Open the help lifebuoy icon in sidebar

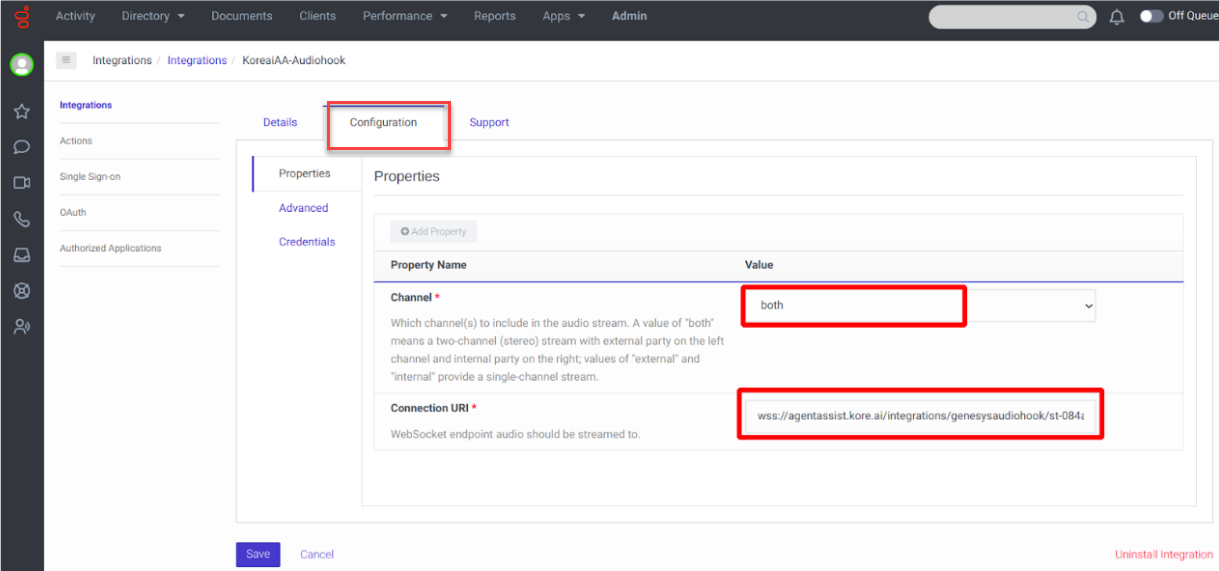21,291
